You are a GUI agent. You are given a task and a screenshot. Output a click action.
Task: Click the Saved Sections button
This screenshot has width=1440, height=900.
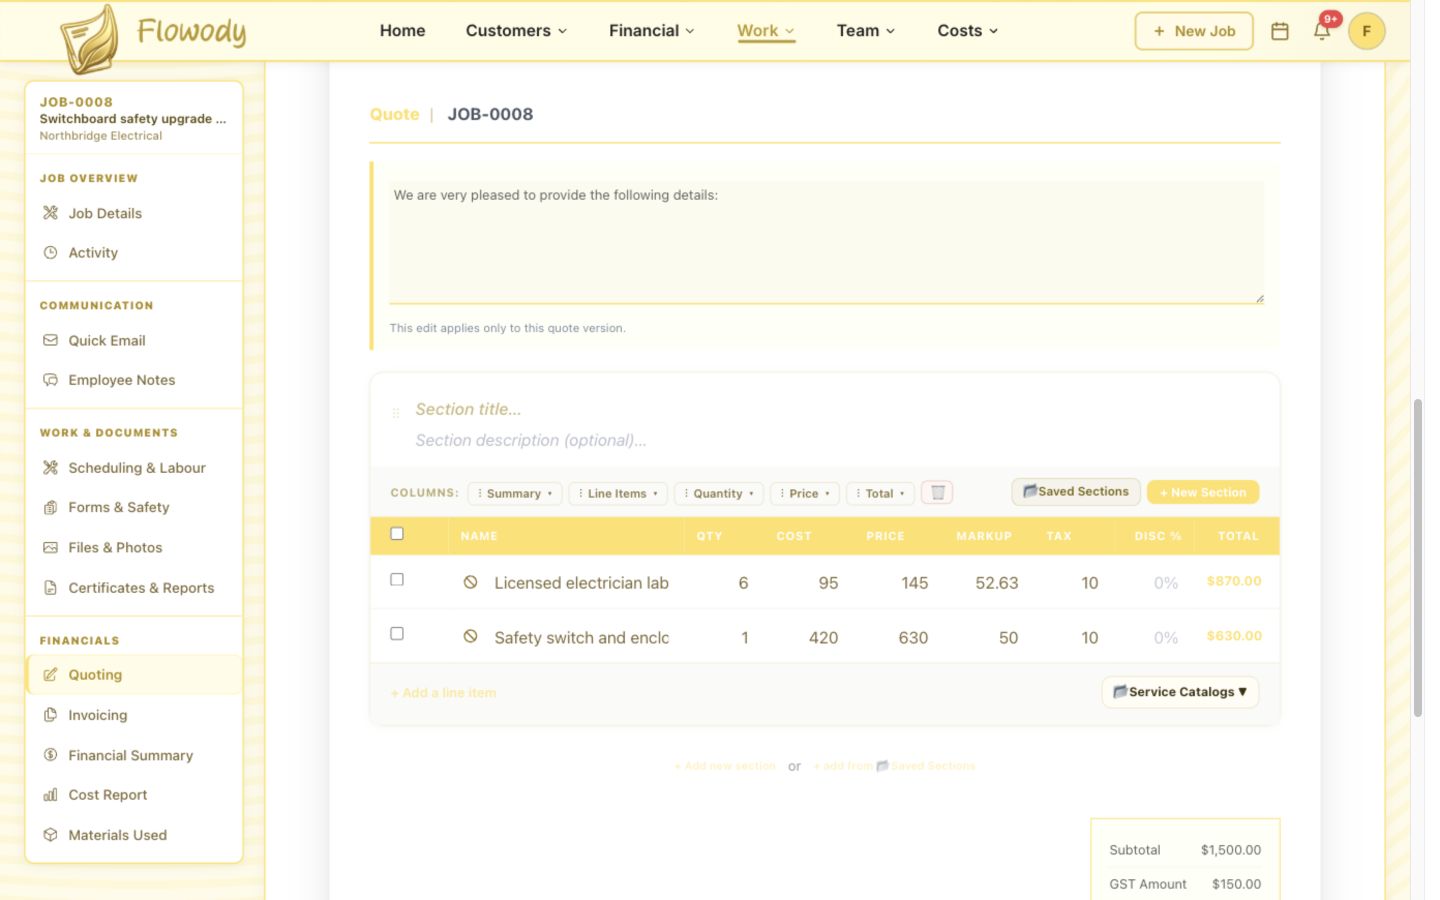(1076, 492)
